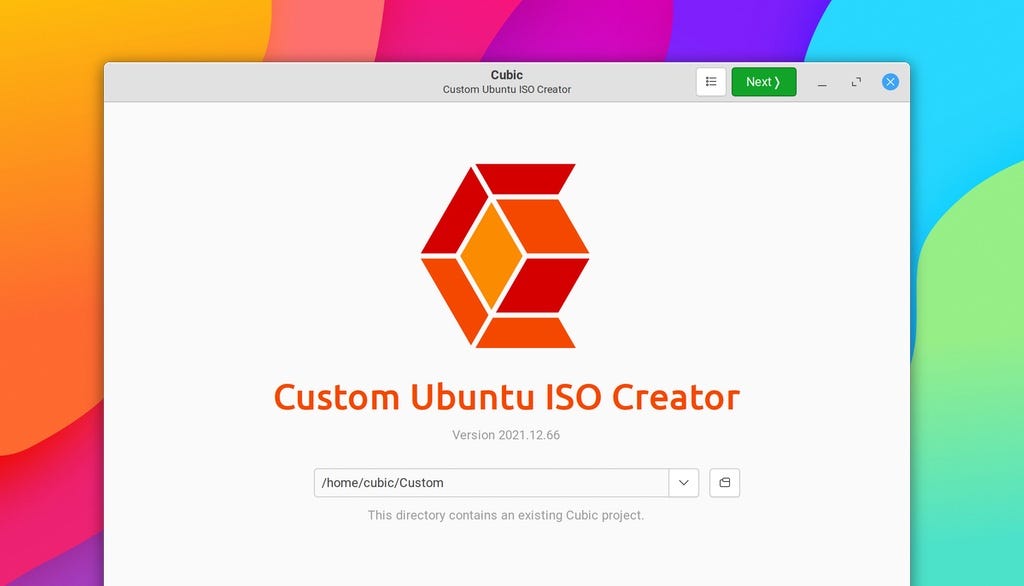
Task: Minimize the Cubic window
Action: [822, 82]
